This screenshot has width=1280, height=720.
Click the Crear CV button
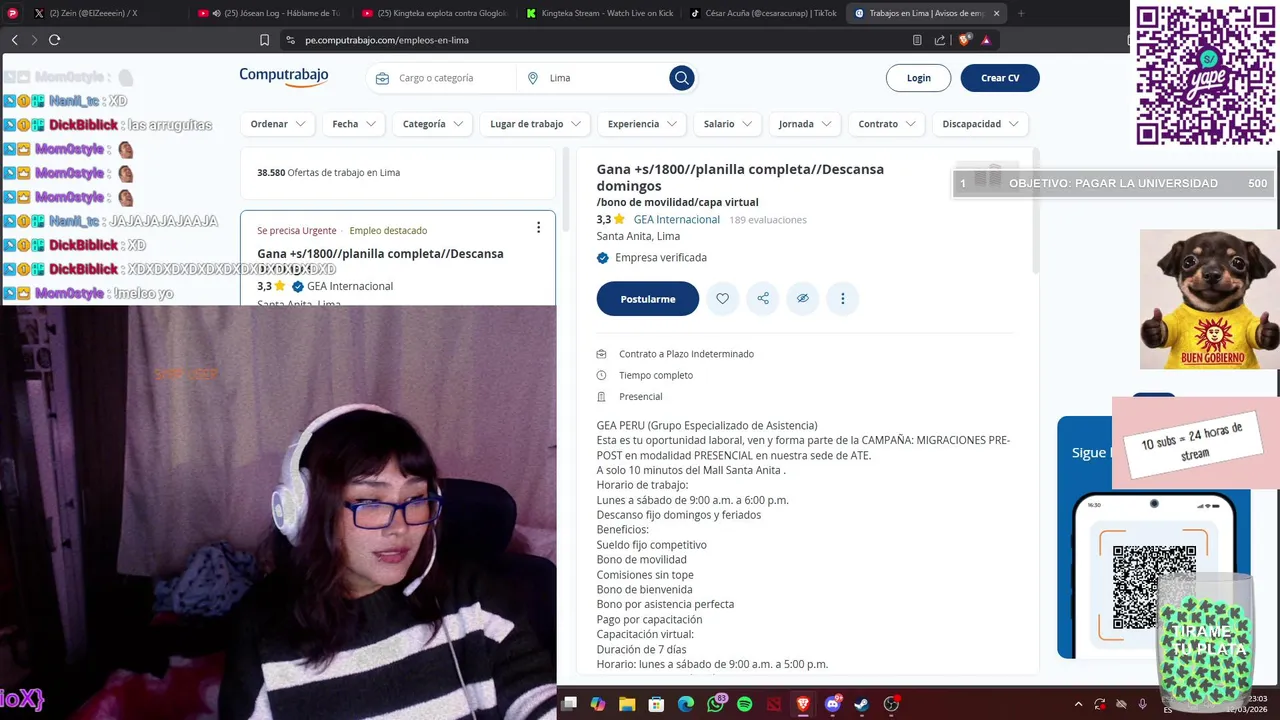tap(1000, 78)
